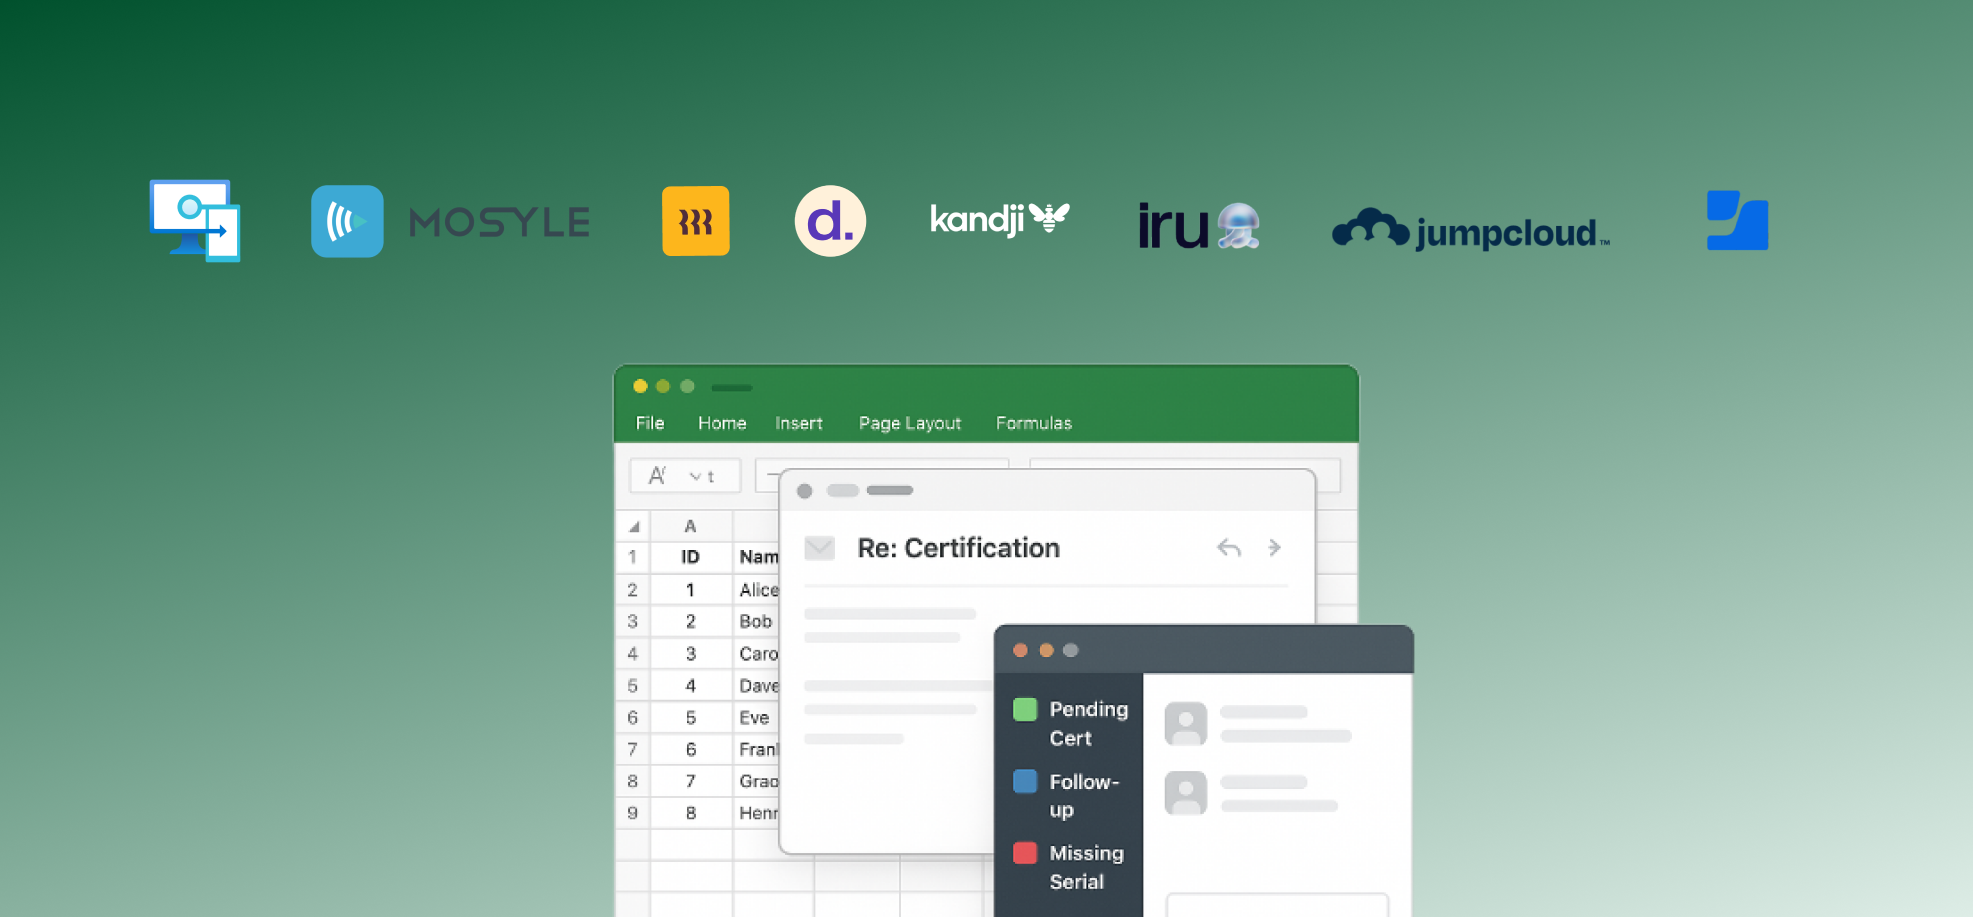This screenshot has width=1973, height=917.
Task: Click the input box at bottom of dark window
Action: (1277, 905)
